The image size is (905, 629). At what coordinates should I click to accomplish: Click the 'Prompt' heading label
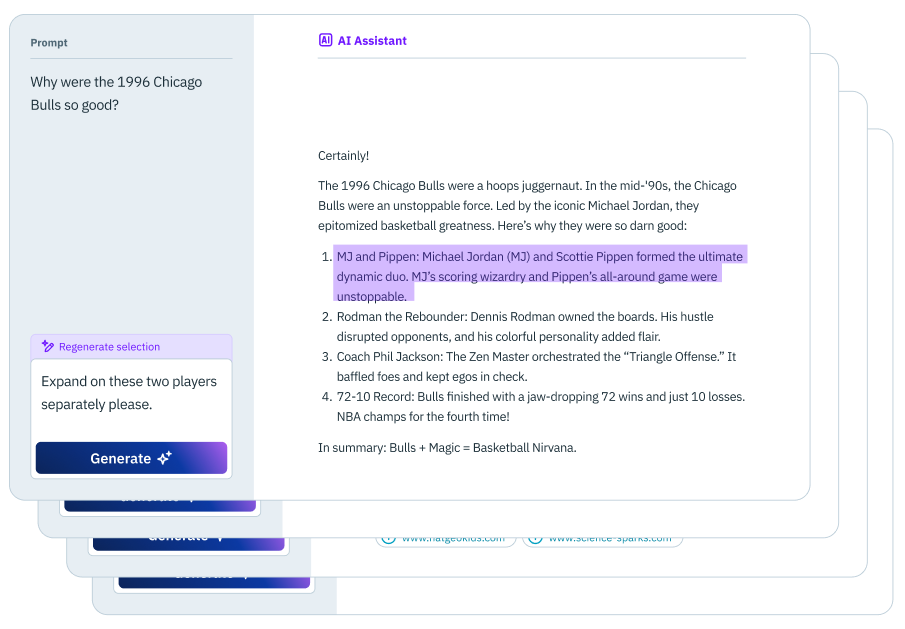tap(49, 43)
